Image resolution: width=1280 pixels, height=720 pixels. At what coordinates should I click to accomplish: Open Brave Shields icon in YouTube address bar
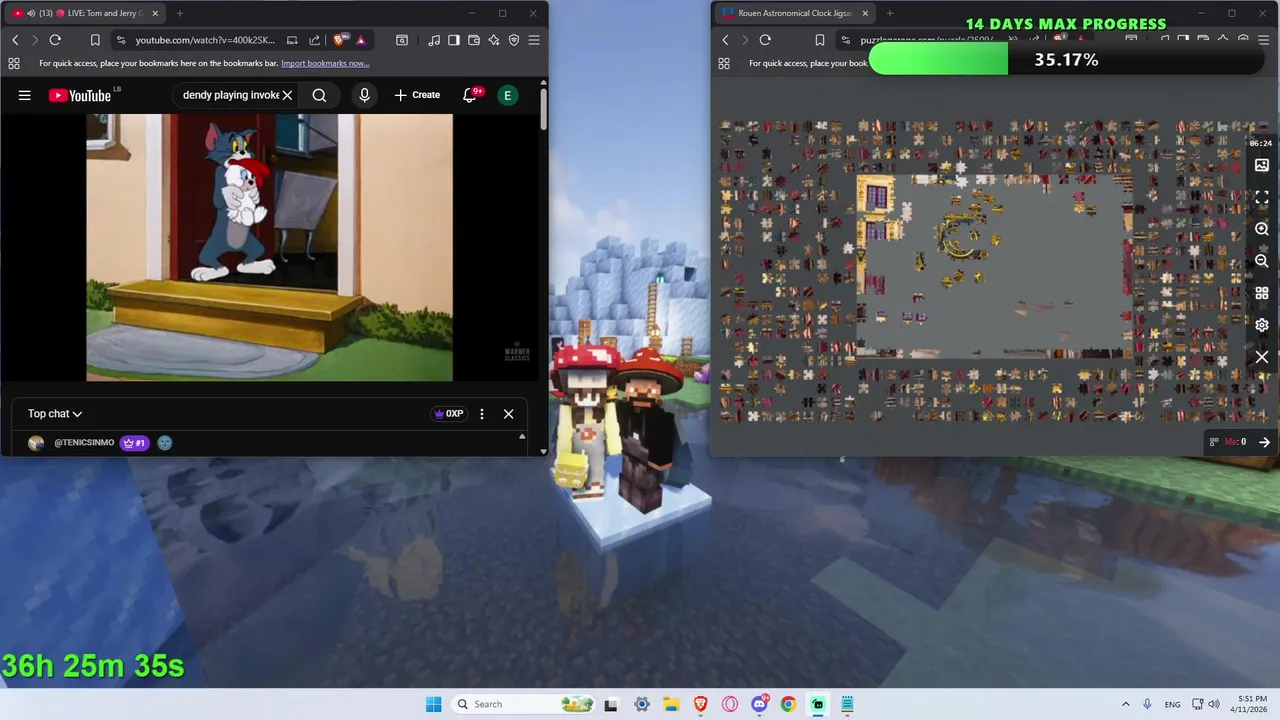pyautogui.click(x=340, y=40)
